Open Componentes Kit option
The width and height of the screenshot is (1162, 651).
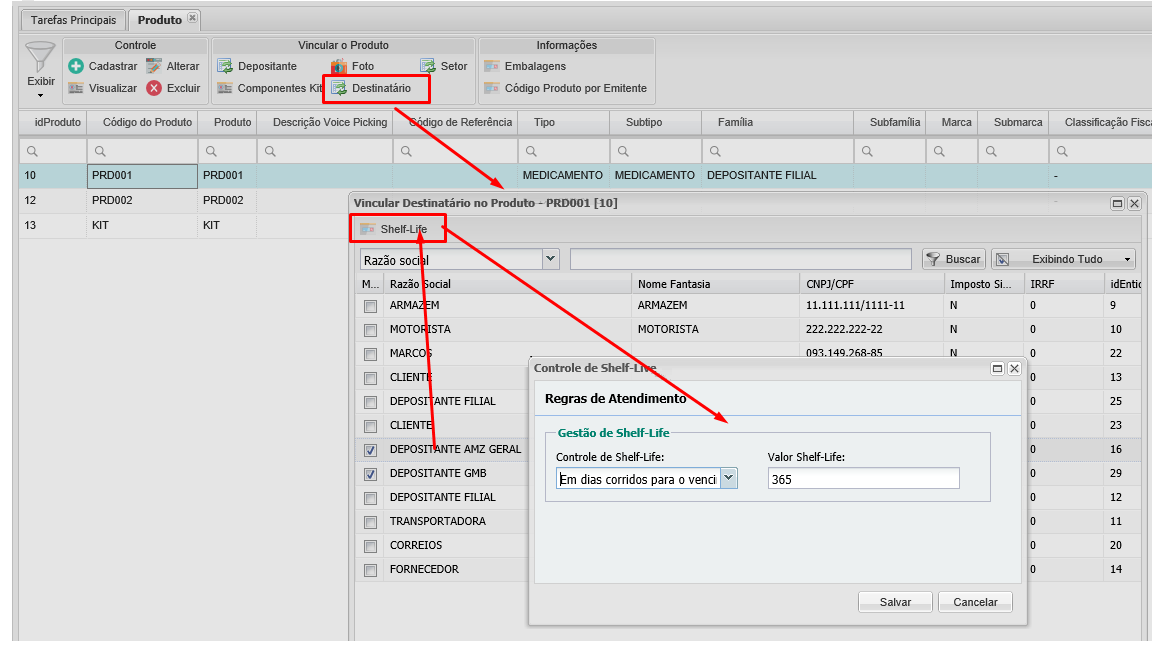270,88
